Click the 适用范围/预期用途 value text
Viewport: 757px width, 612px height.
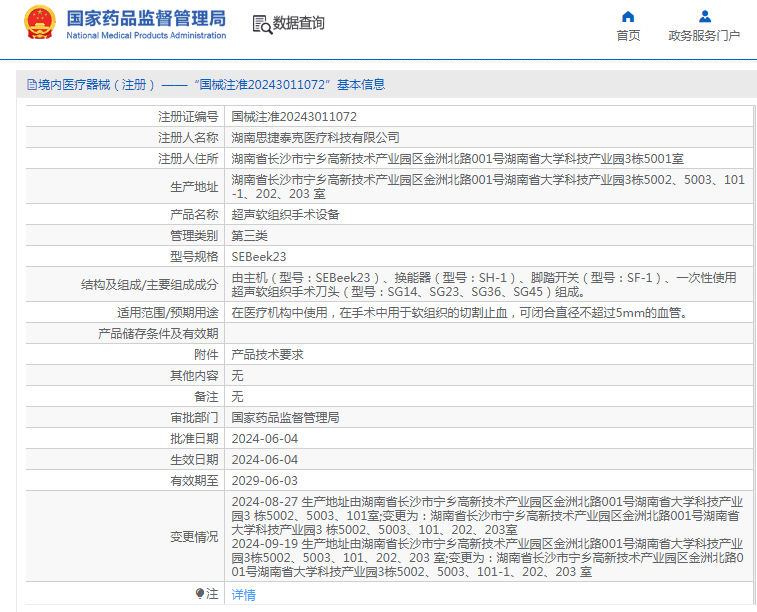(460, 313)
